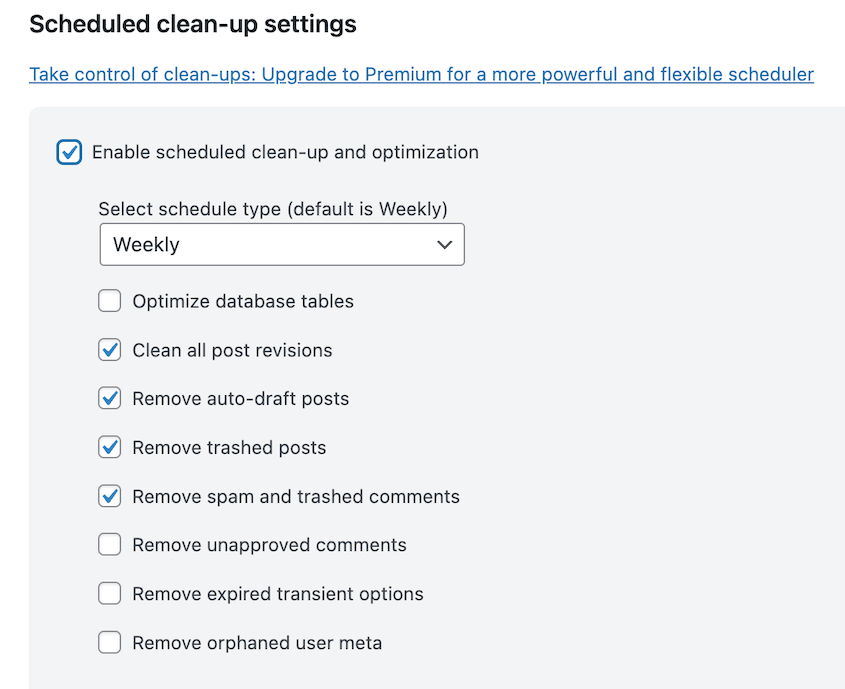Toggle checkbox via "Optimize database tables" label
The width and height of the screenshot is (845, 689).
pos(245,300)
